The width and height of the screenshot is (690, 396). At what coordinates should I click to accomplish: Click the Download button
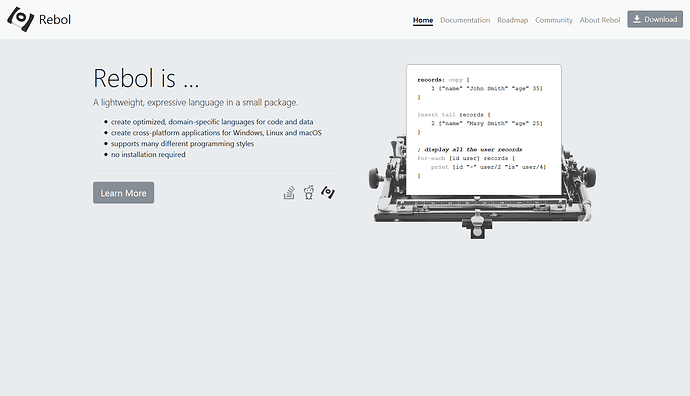click(x=655, y=19)
